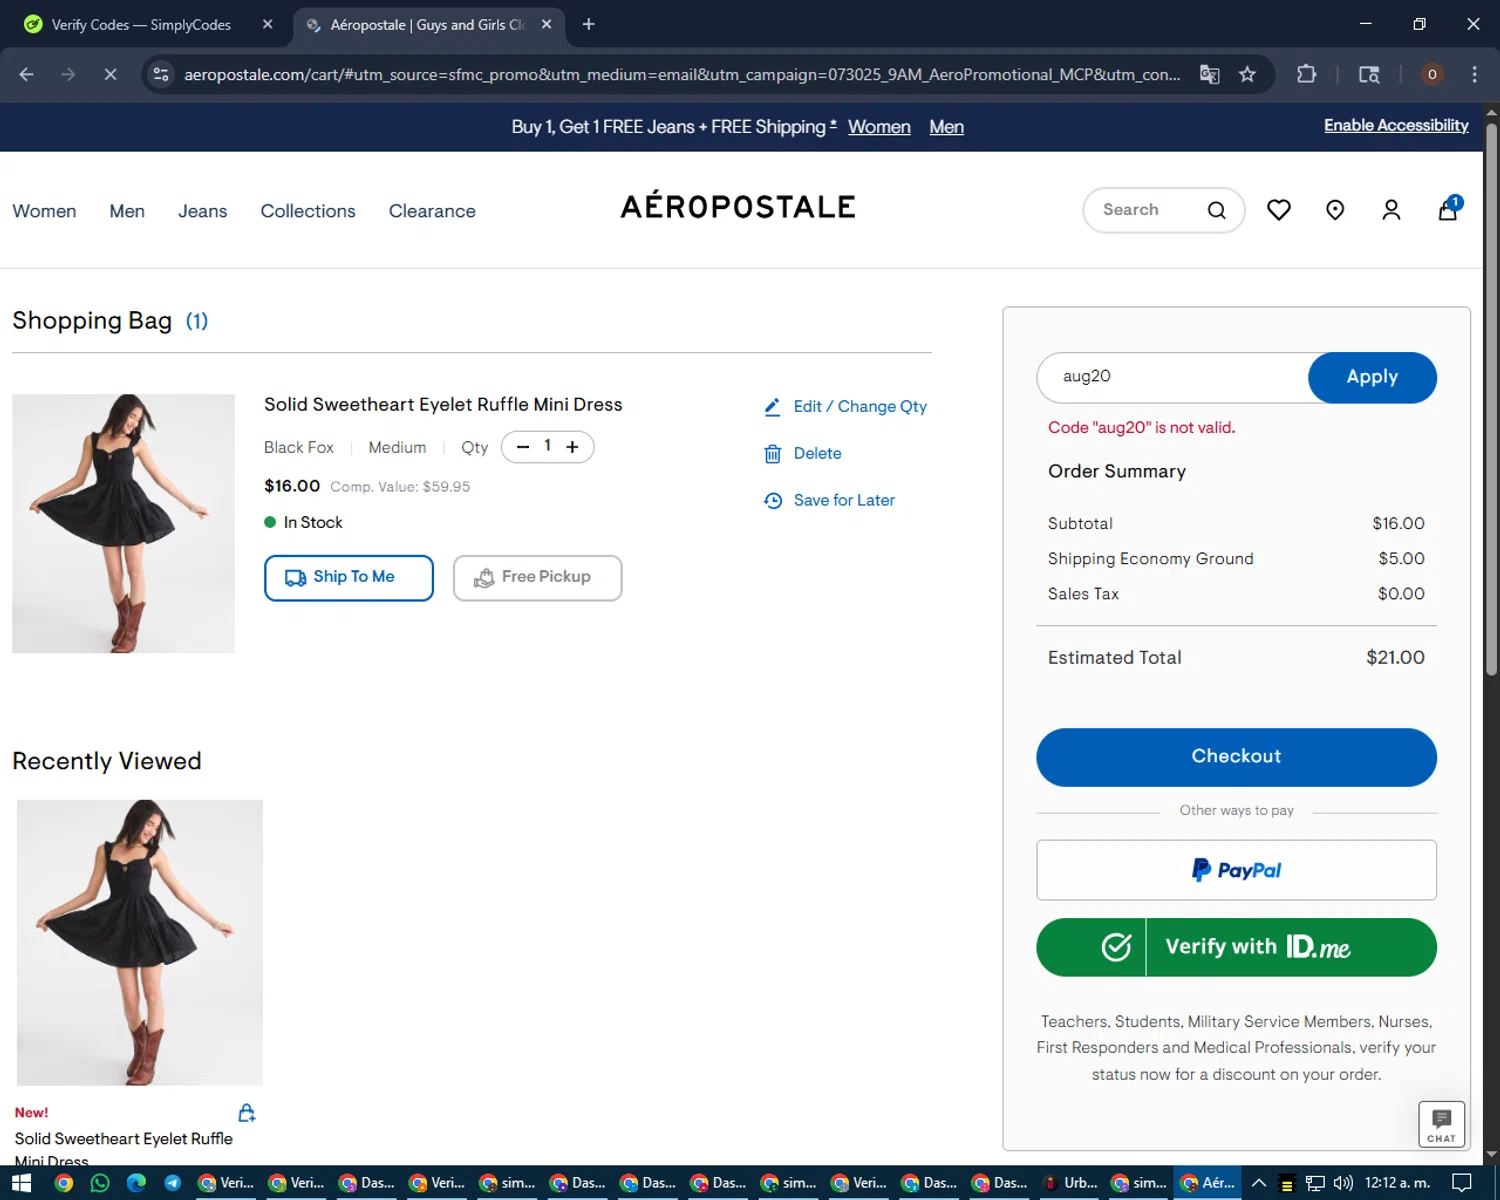The image size is (1500, 1200).
Task: Click the Search input field
Action: (x=1145, y=210)
